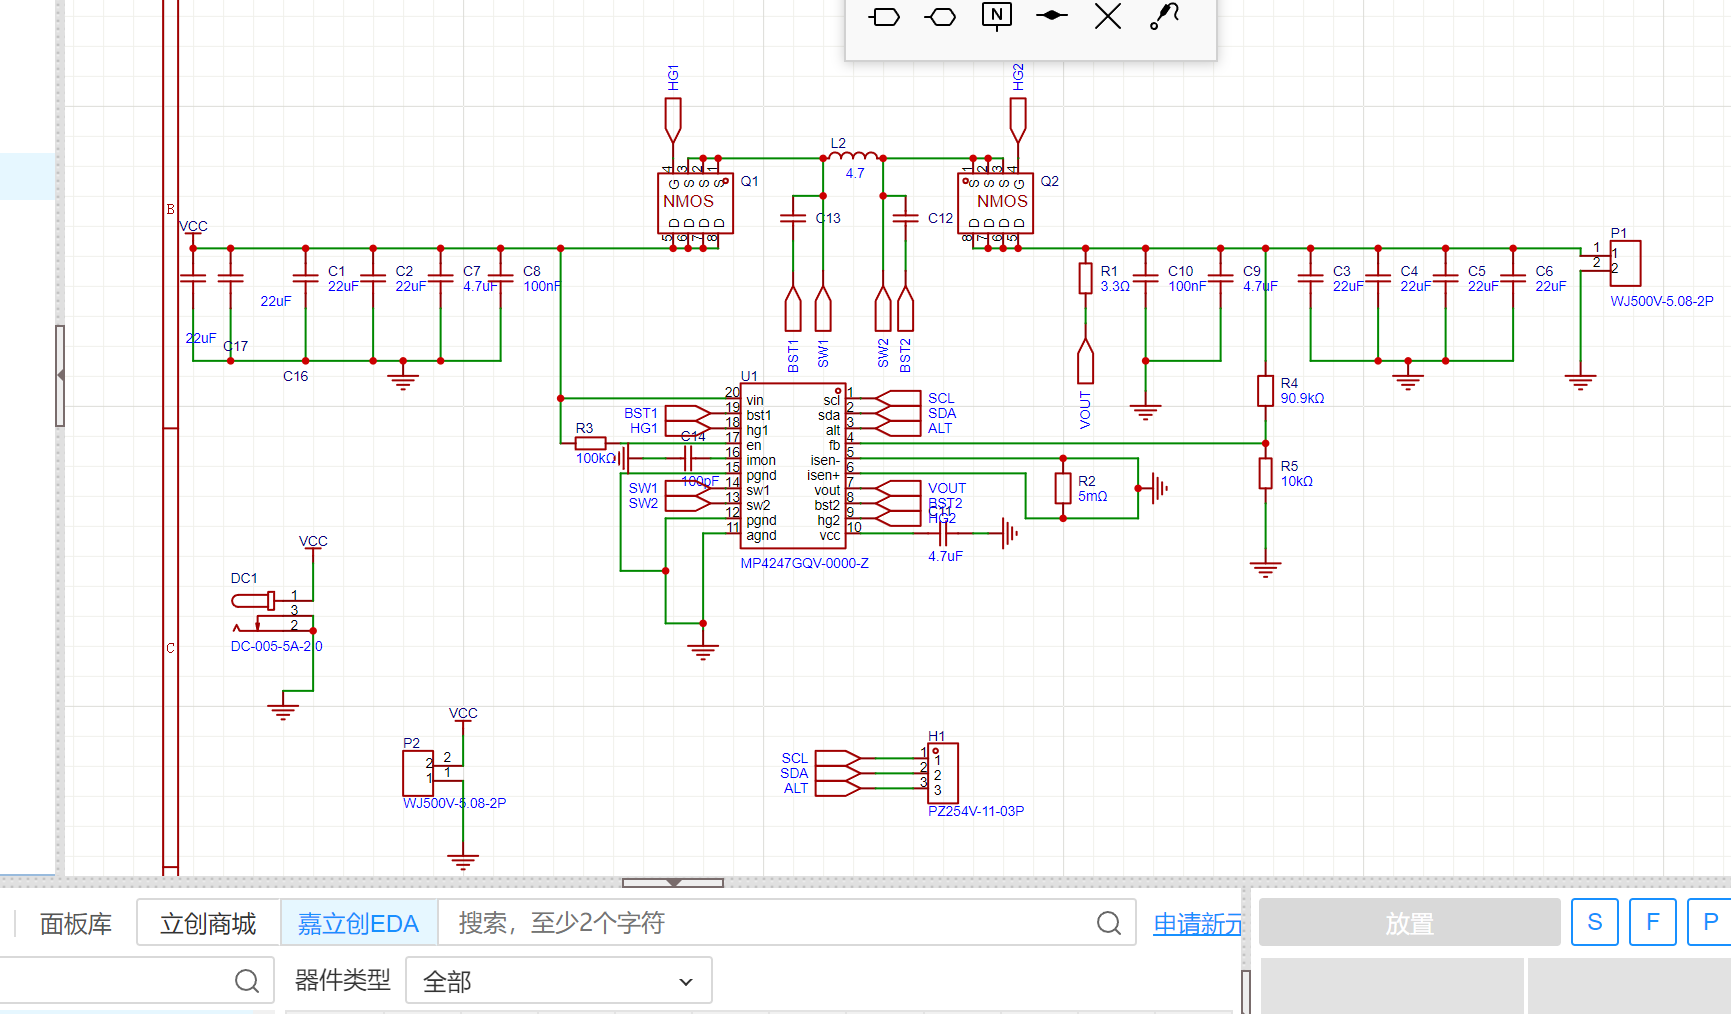1731x1014 pixels.
Task: Switch to the 面板库 tab
Action: coord(76,923)
